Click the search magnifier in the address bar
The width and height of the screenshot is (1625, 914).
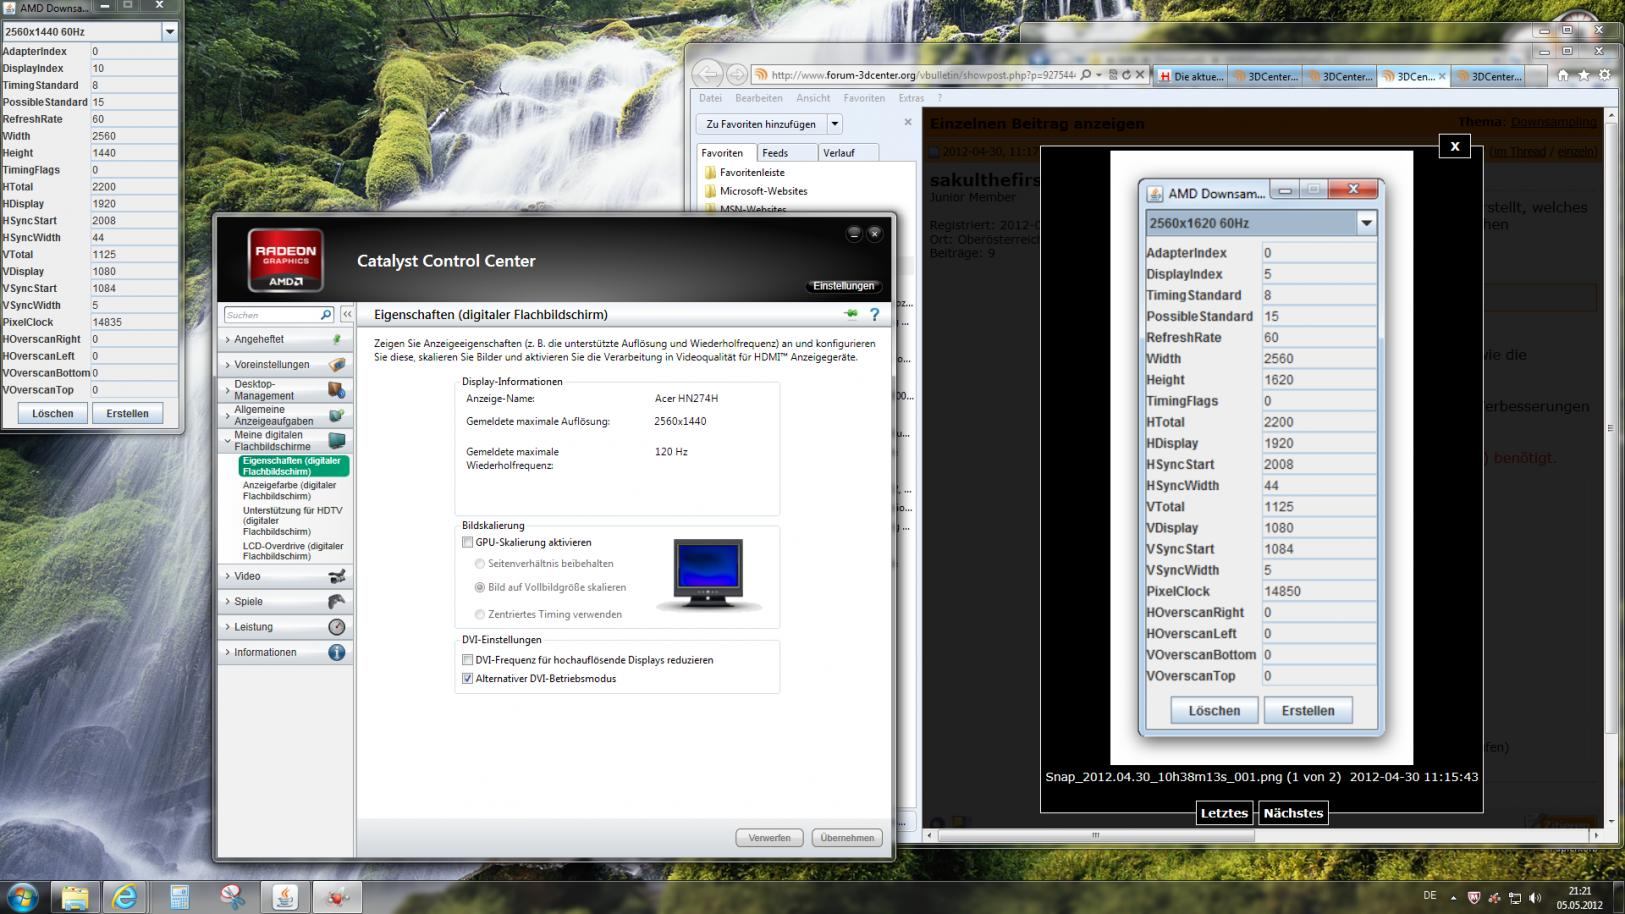click(1086, 74)
